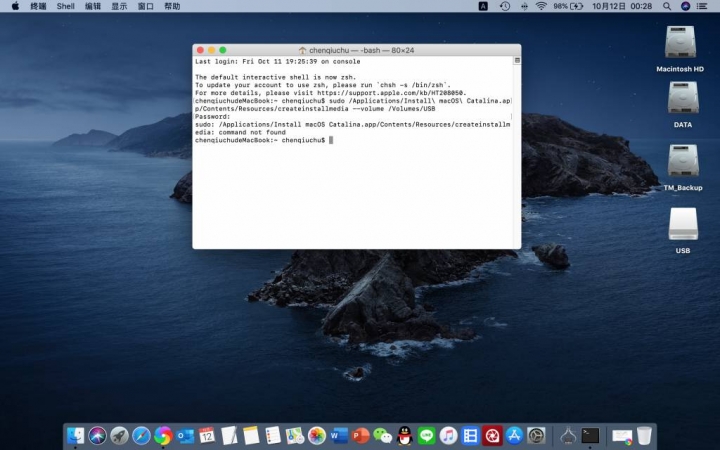Open the Trash in the Dock
The width and height of the screenshot is (720, 450).
[644, 435]
